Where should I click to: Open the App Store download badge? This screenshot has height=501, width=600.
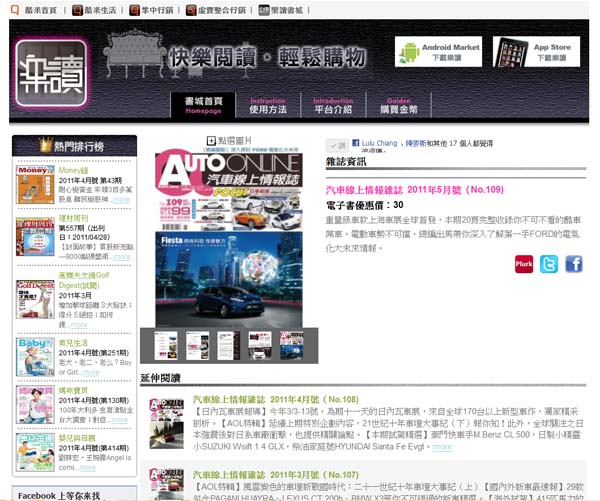pos(540,52)
